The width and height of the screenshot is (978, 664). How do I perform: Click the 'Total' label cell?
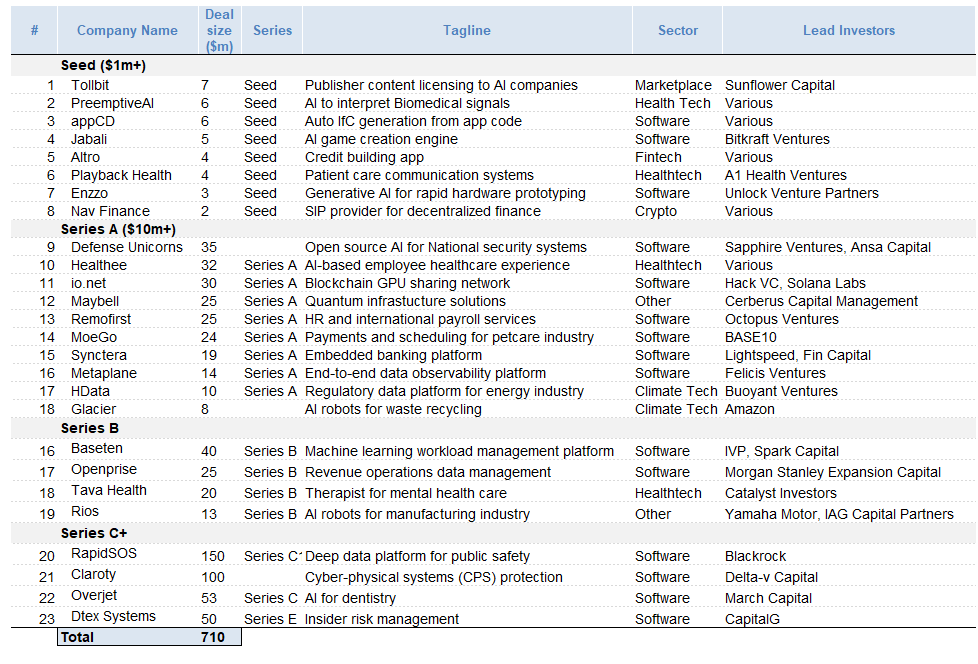(77, 637)
